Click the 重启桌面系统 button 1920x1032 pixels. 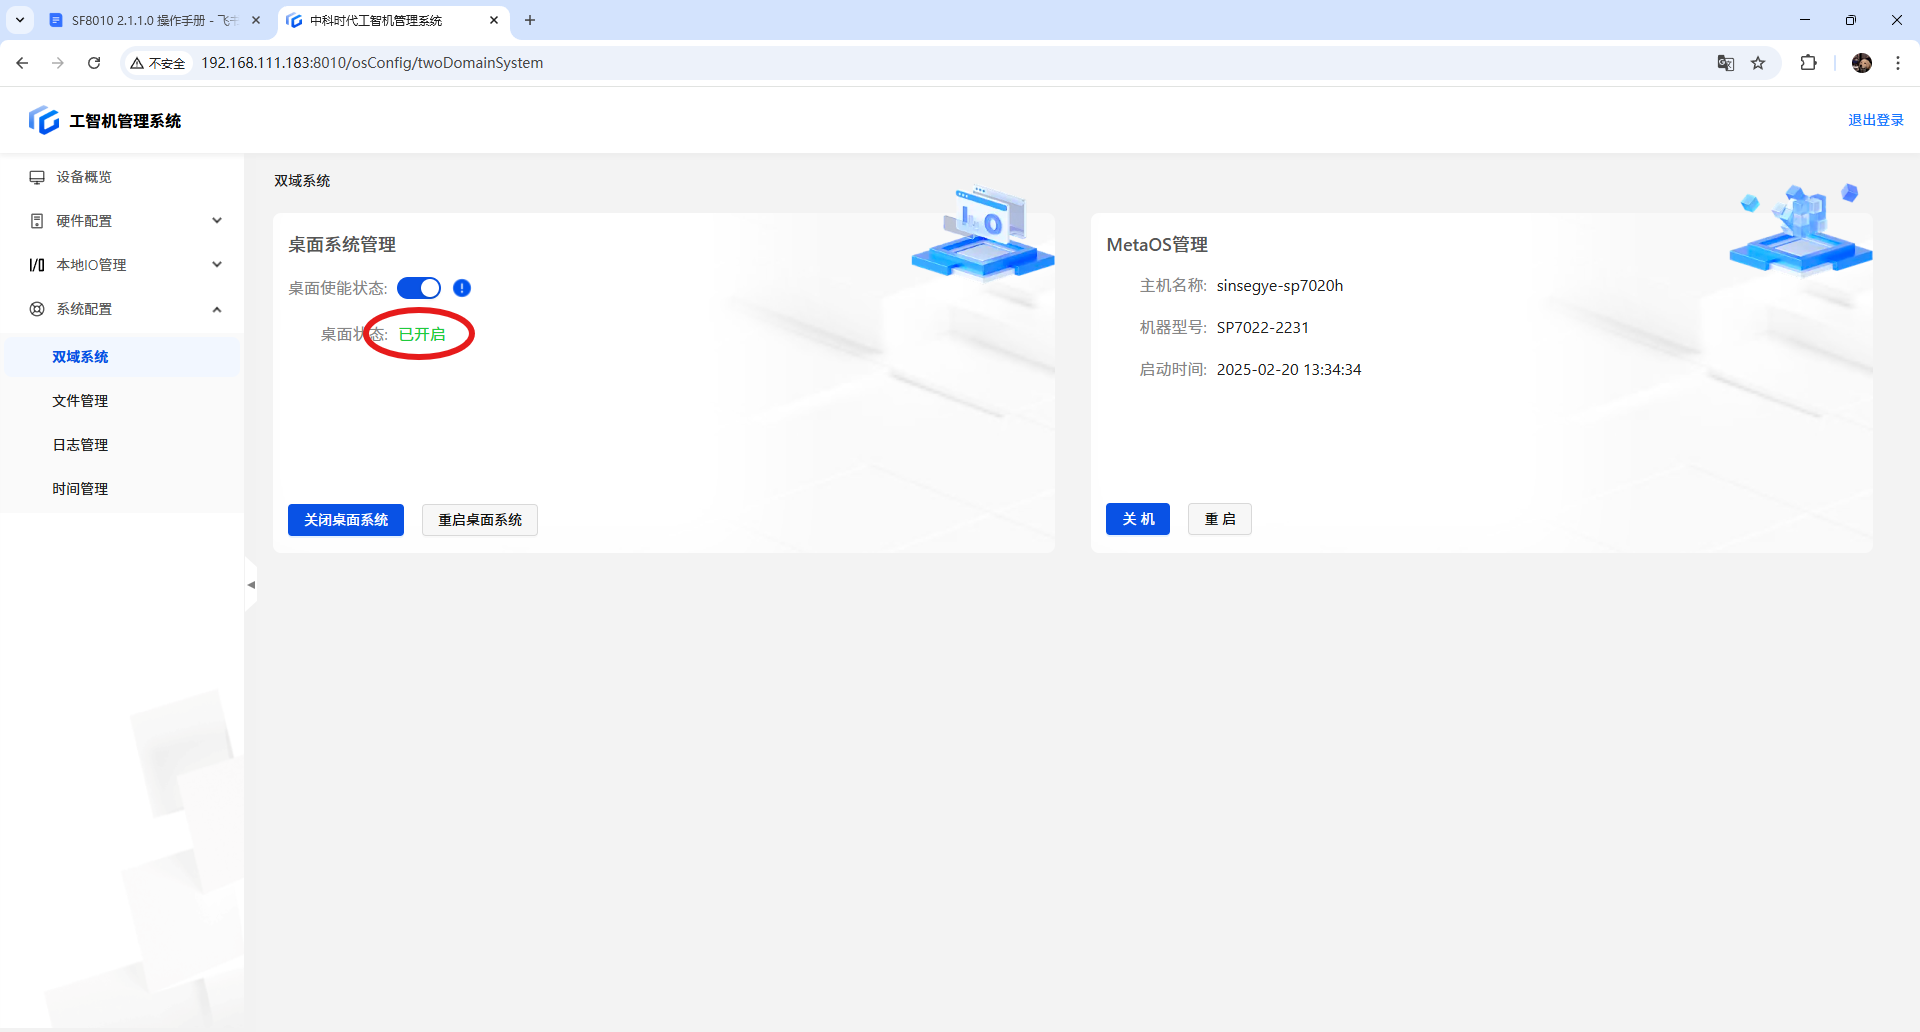(x=480, y=520)
